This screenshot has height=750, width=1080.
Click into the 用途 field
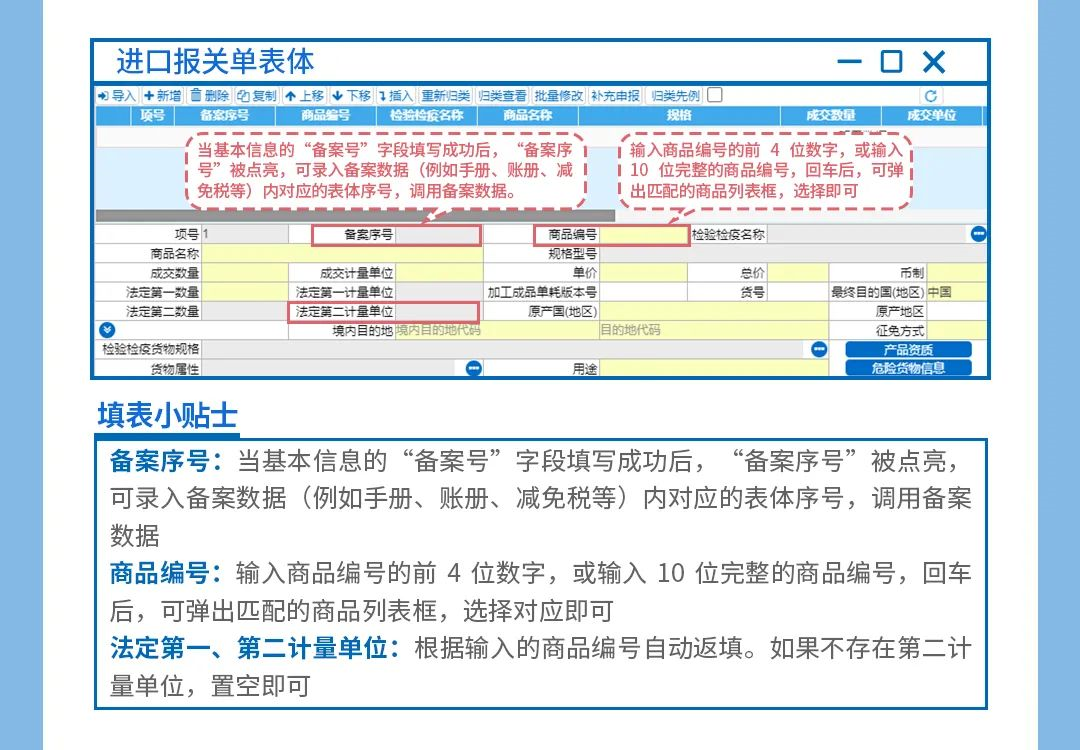pyautogui.click(x=714, y=368)
